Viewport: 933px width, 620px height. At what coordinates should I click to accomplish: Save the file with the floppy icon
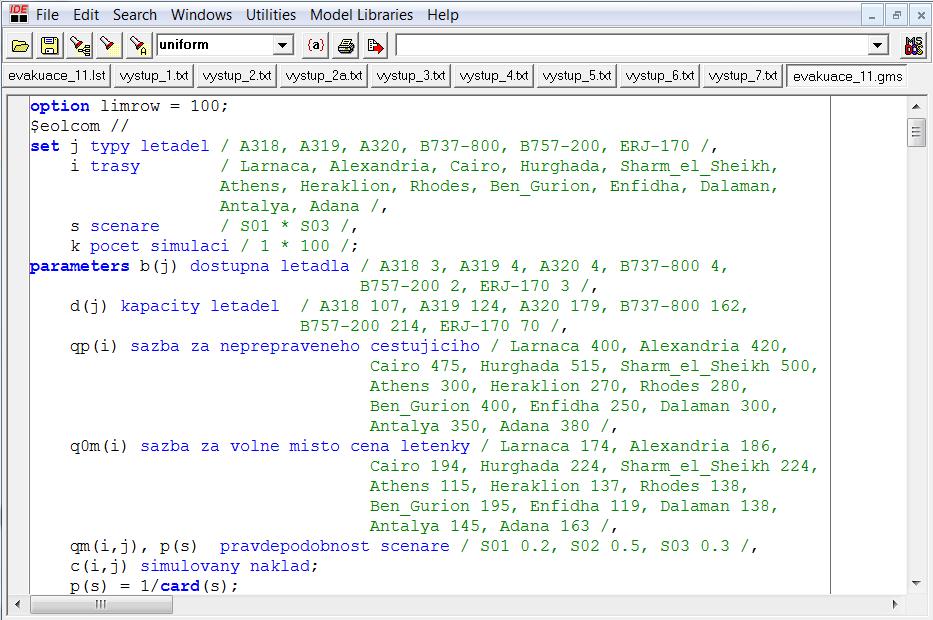coord(49,46)
